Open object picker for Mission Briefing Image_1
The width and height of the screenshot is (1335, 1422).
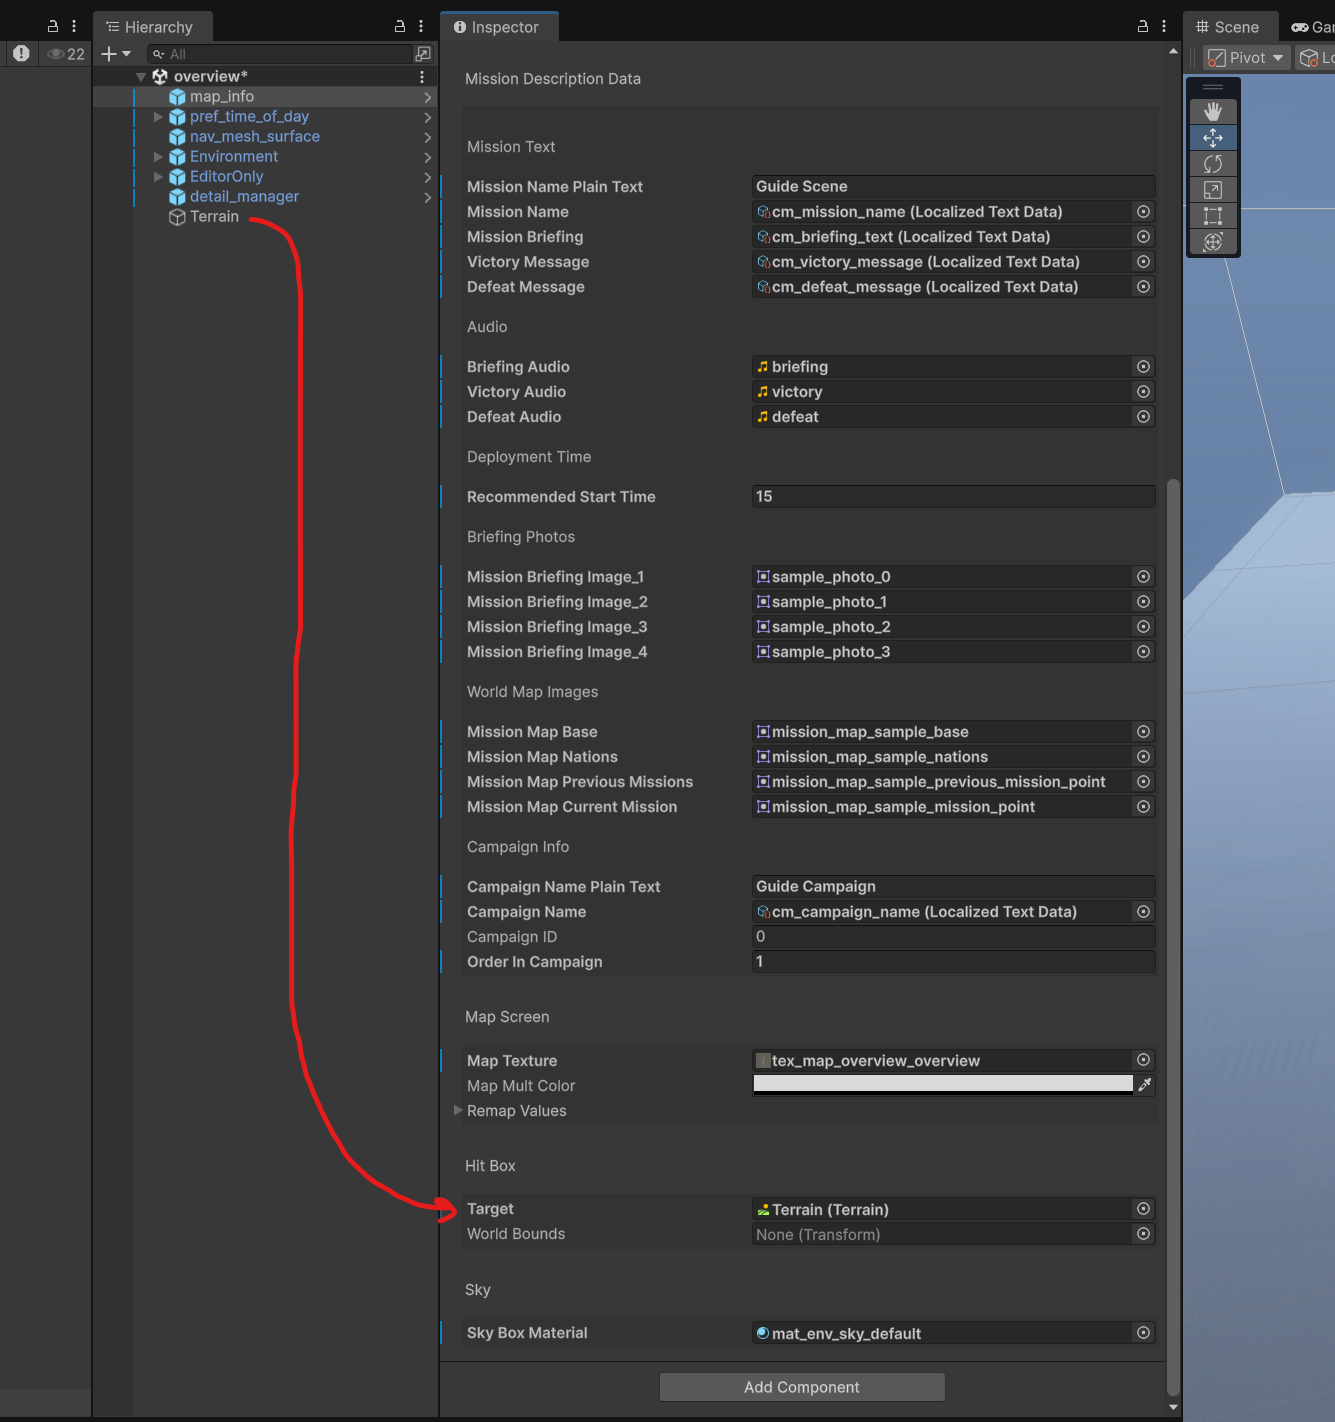click(1144, 577)
